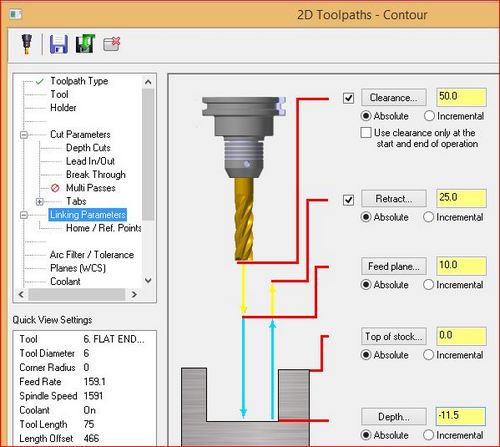Select Absolute for Depth
The height and width of the screenshot is (447, 500).
pos(366,435)
